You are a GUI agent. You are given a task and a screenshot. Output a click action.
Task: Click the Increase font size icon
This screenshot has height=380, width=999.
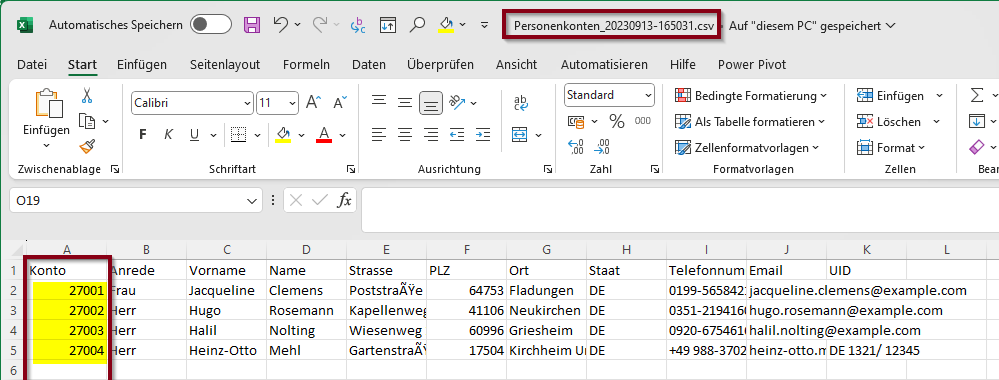(x=313, y=102)
